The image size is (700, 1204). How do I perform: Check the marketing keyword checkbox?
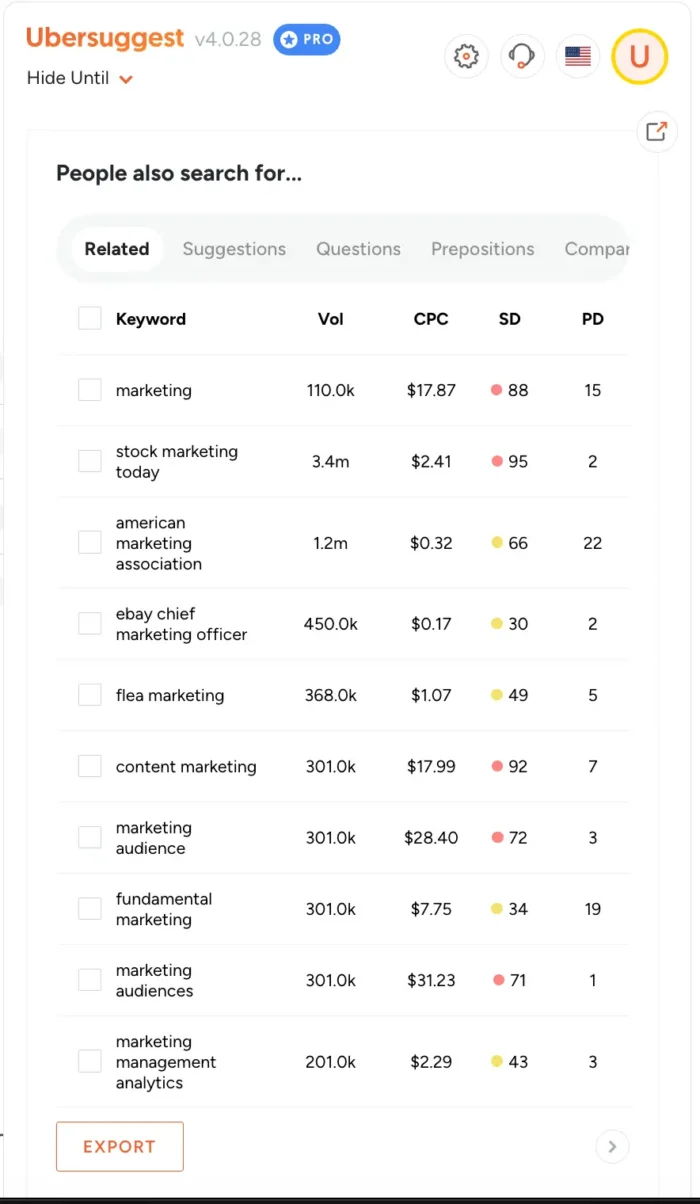[89, 390]
